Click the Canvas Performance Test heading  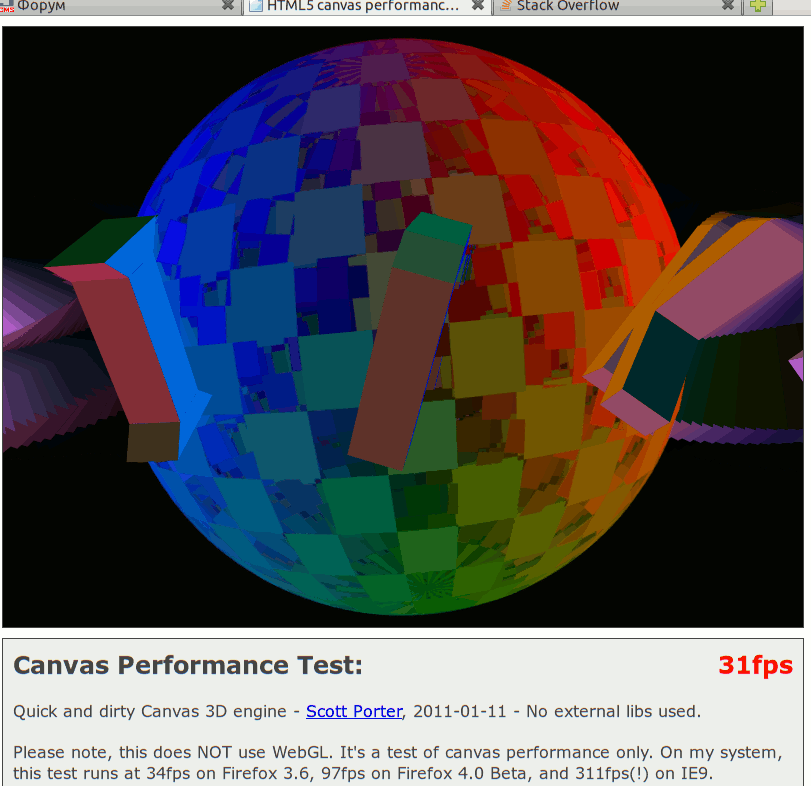188,666
